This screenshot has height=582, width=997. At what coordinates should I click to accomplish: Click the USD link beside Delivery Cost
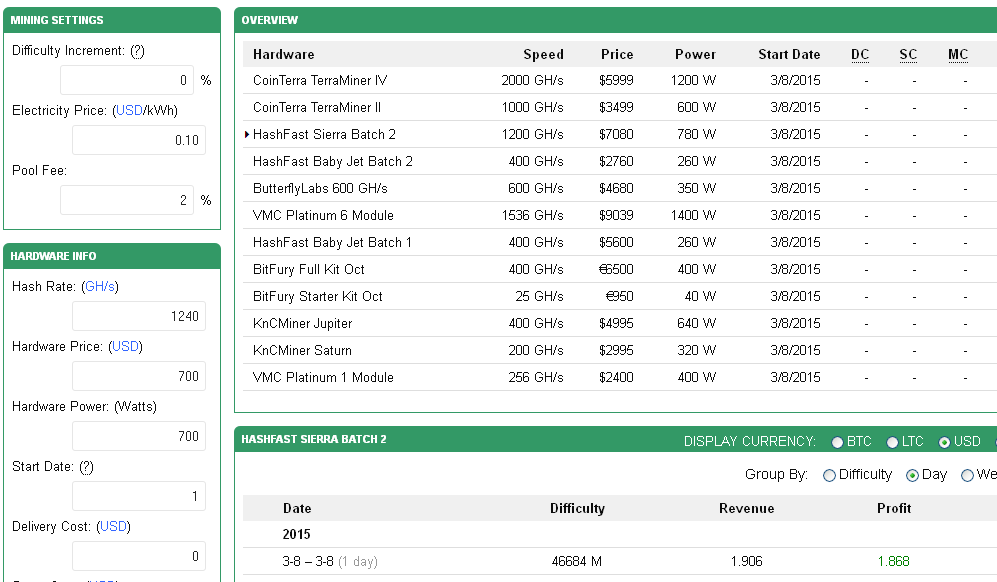pyautogui.click(x=113, y=527)
